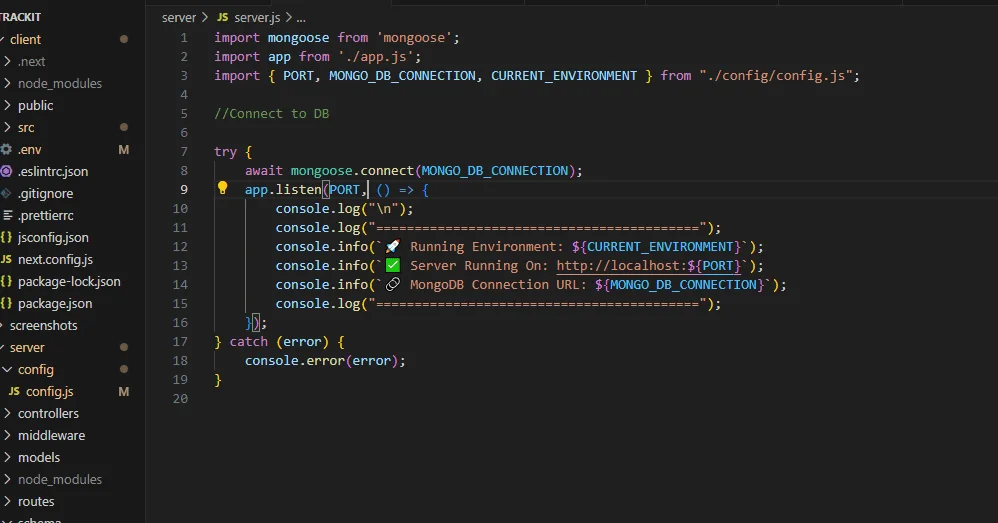The image size is (998, 523).
Task: Click the green checkmark emoji on line 13
Action: [x=393, y=265]
